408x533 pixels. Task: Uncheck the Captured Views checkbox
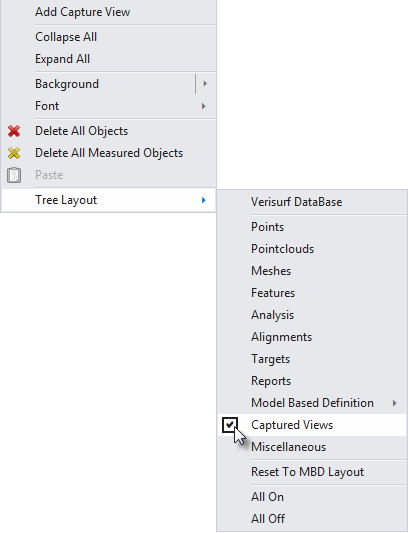[230, 425]
